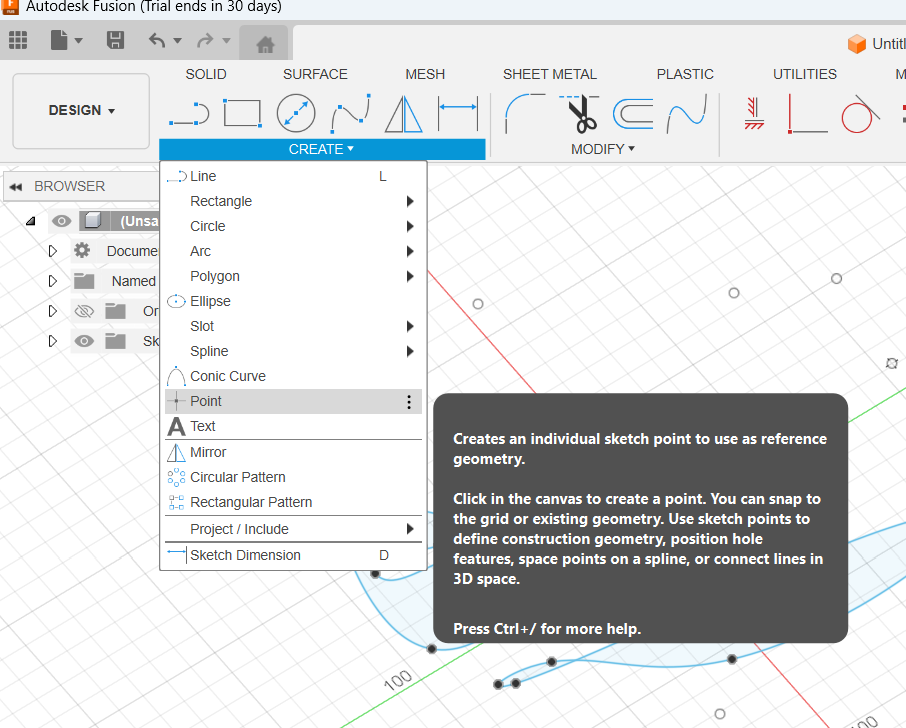Go to the Home tab icon
This screenshot has width=906, height=728.
click(265, 44)
